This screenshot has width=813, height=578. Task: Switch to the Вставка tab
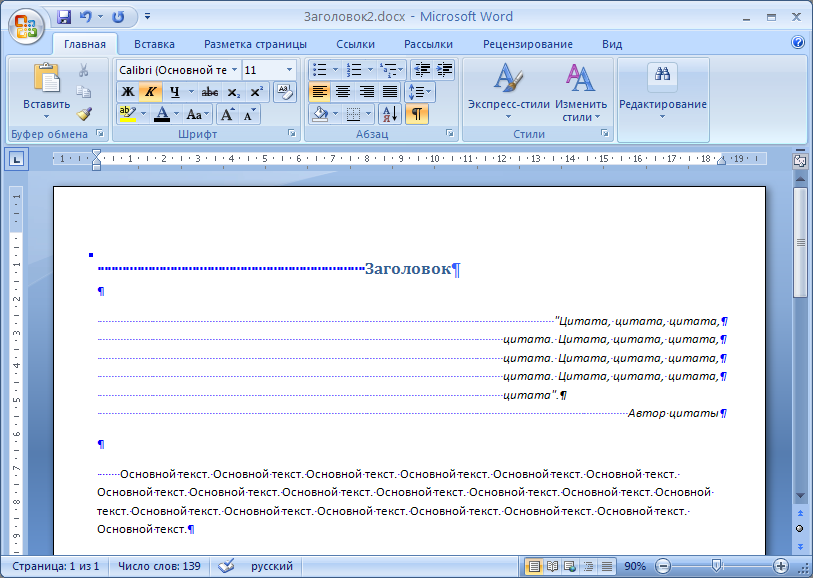pos(154,44)
